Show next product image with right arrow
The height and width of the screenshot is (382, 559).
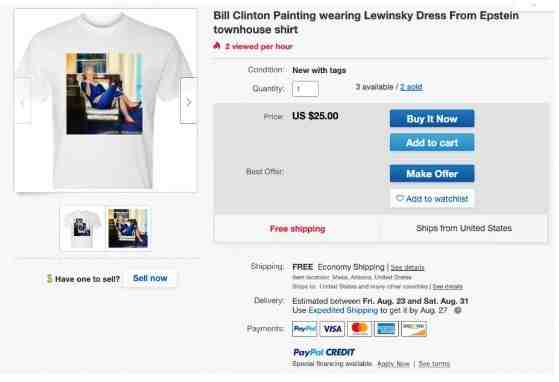[188, 101]
